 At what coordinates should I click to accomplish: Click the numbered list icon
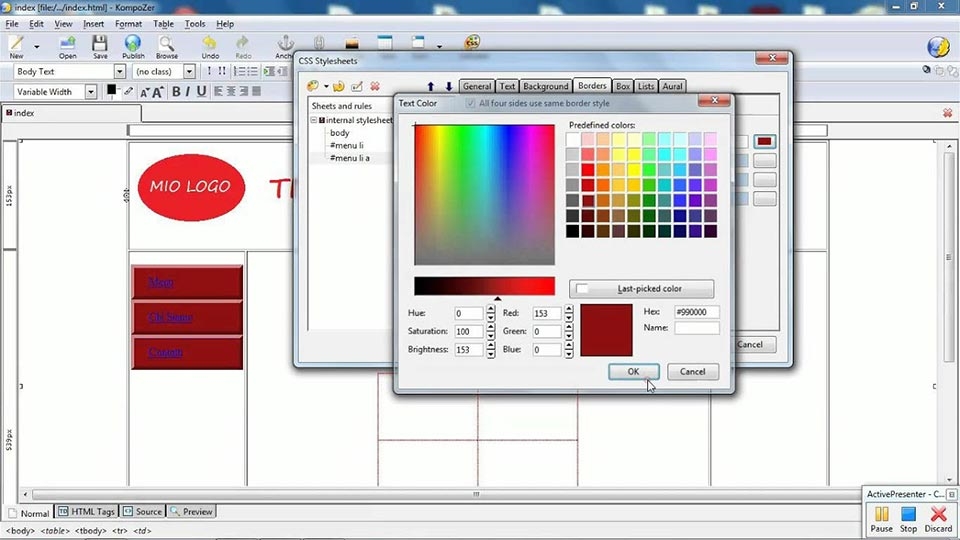pos(239,72)
